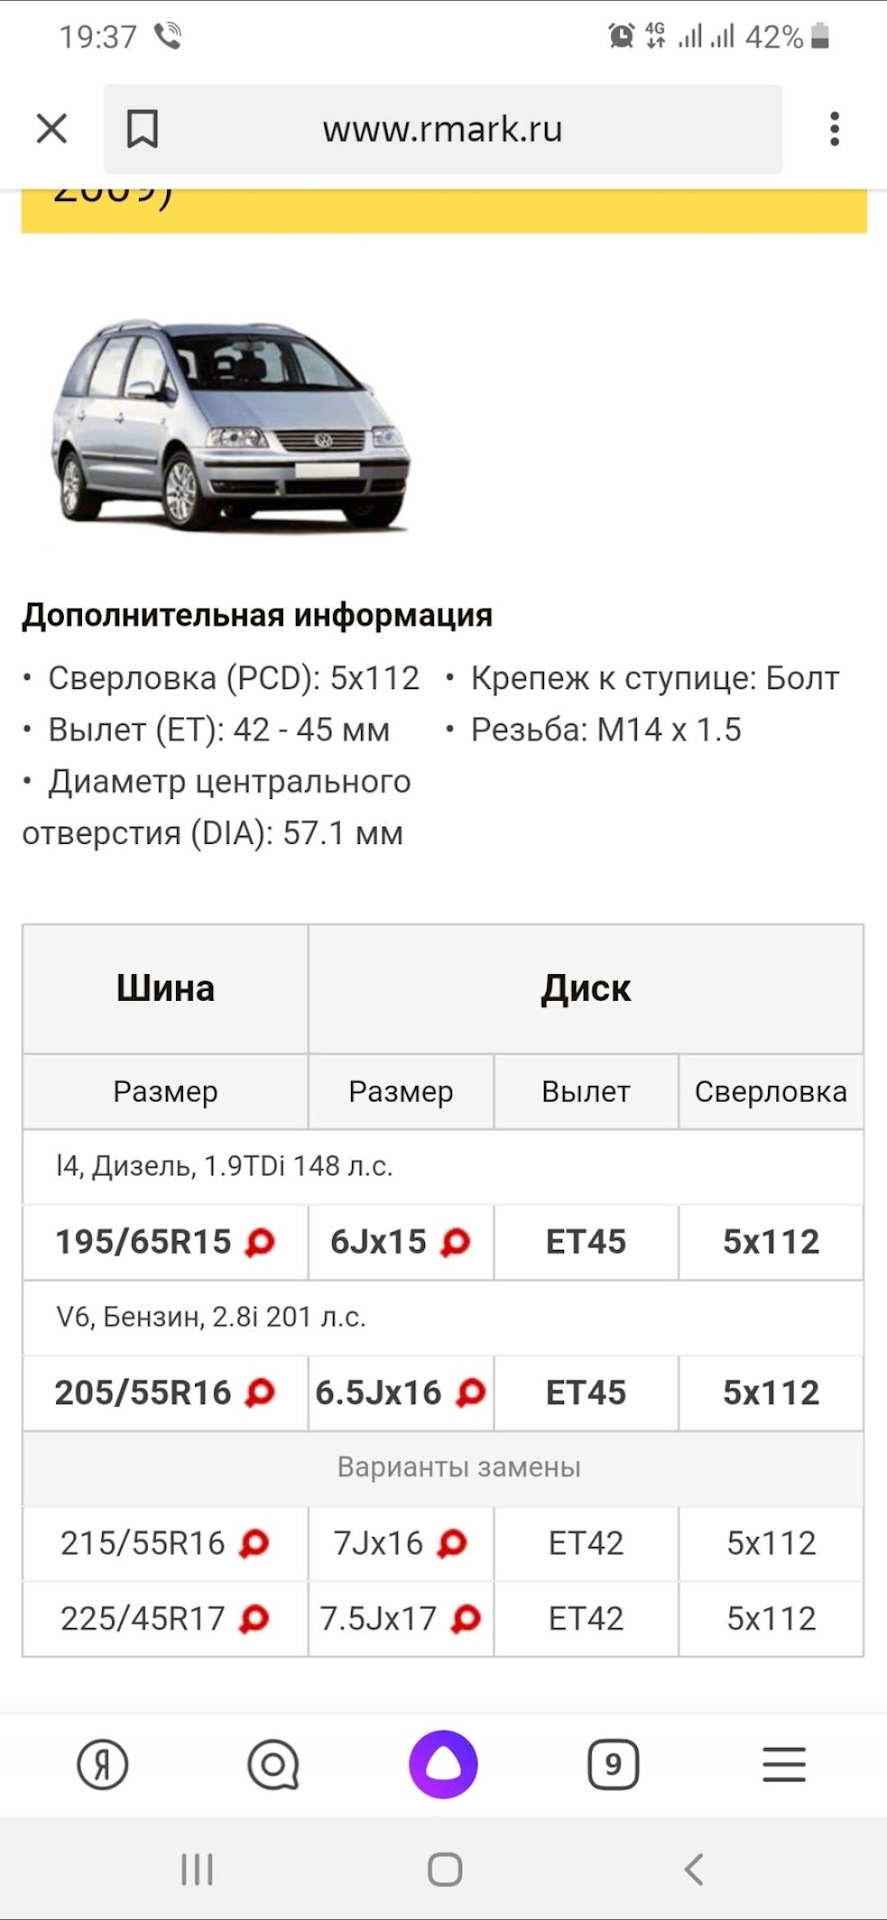The width and height of the screenshot is (887, 1920).
Task: Search wheel size 7Jx16 red icon
Action: coord(452,1543)
